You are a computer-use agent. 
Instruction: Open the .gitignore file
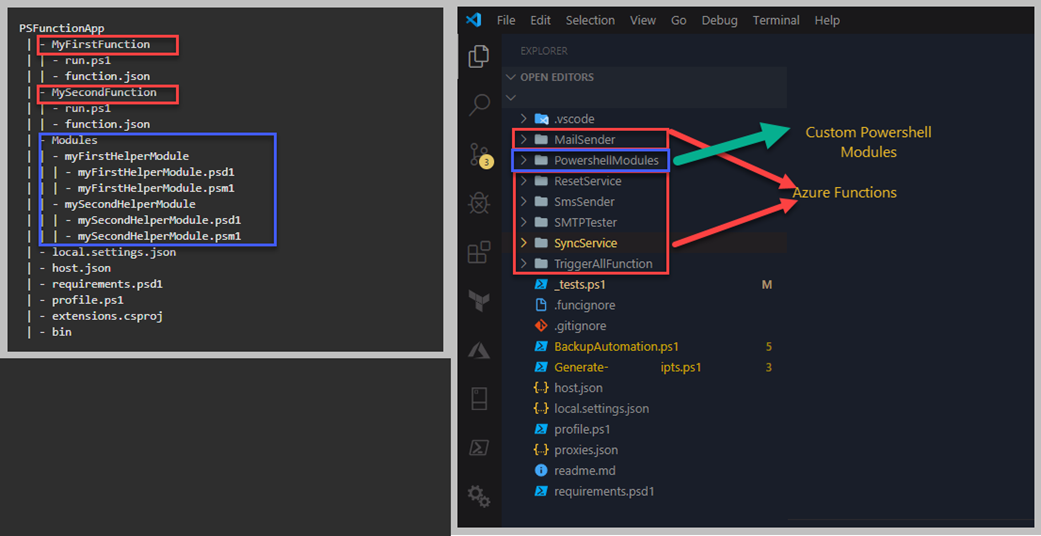tap(580, 326)
